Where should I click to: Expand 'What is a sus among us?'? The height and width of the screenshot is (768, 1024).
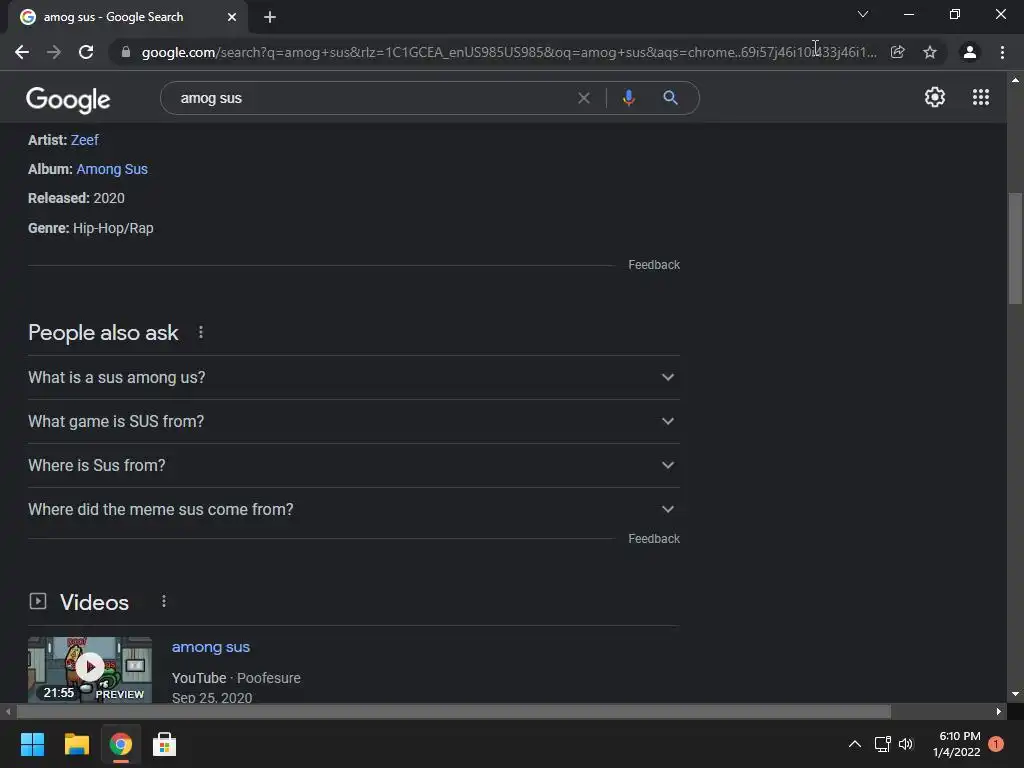(354, 377)
